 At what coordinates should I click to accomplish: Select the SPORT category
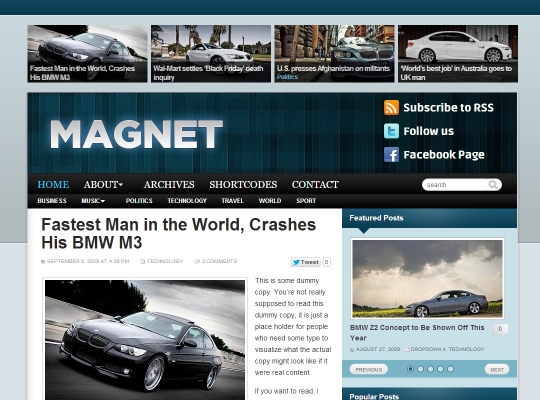pos(306,201)
